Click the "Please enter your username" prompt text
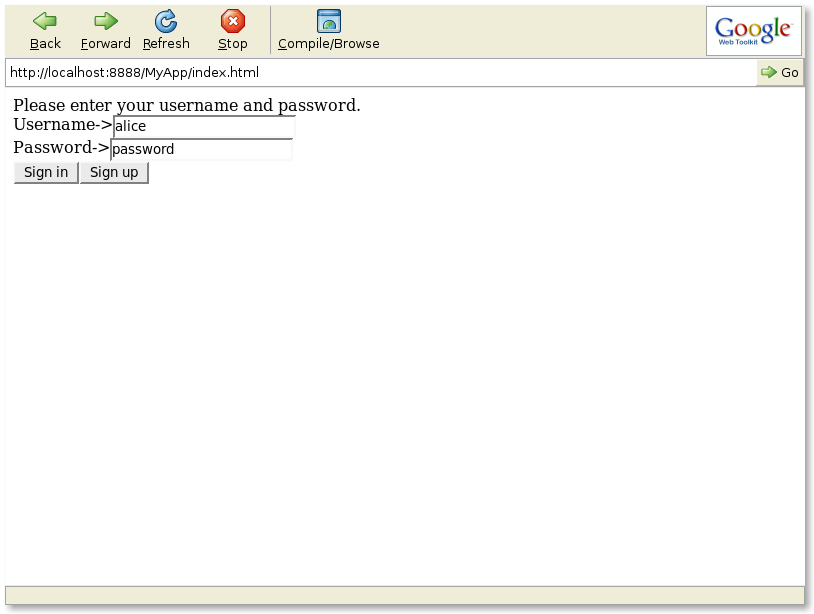This screenshot has height=614, width=814. [x=186, y=105]
